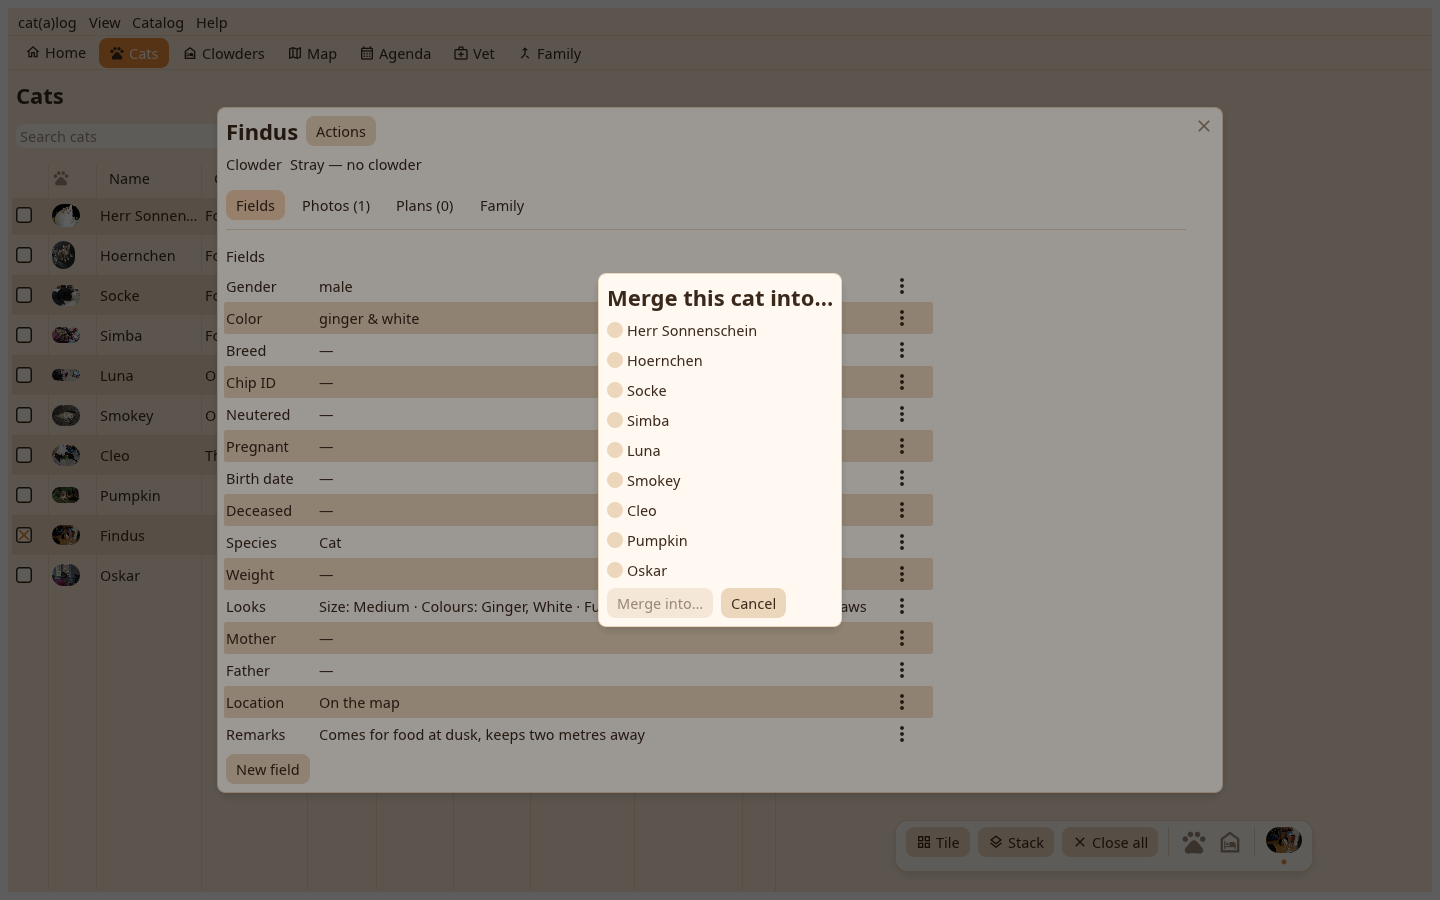
Task: Stack the open windows
Action: [x=1017, y=842]
